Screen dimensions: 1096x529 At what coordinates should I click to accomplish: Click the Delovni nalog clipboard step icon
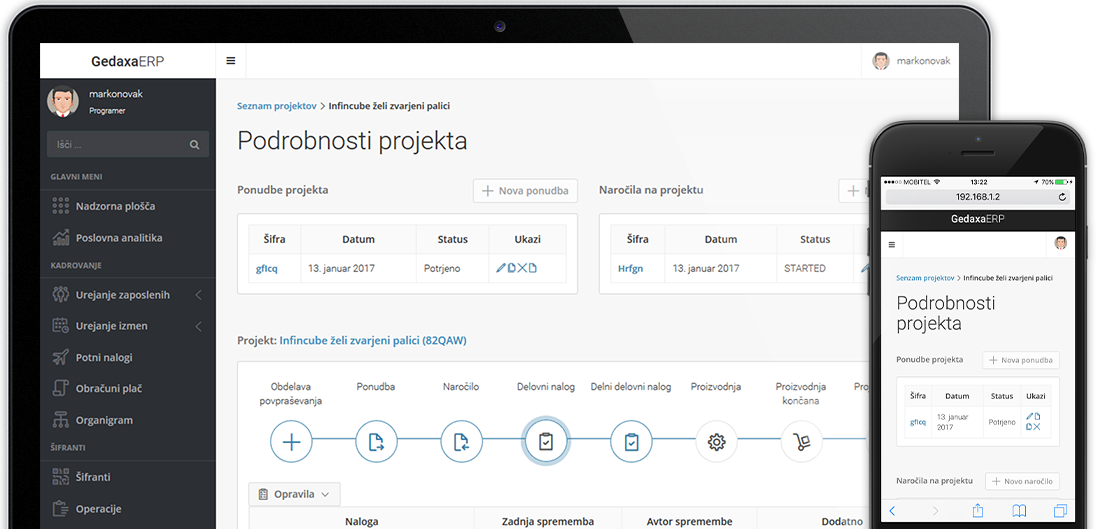tap(546, 441)
